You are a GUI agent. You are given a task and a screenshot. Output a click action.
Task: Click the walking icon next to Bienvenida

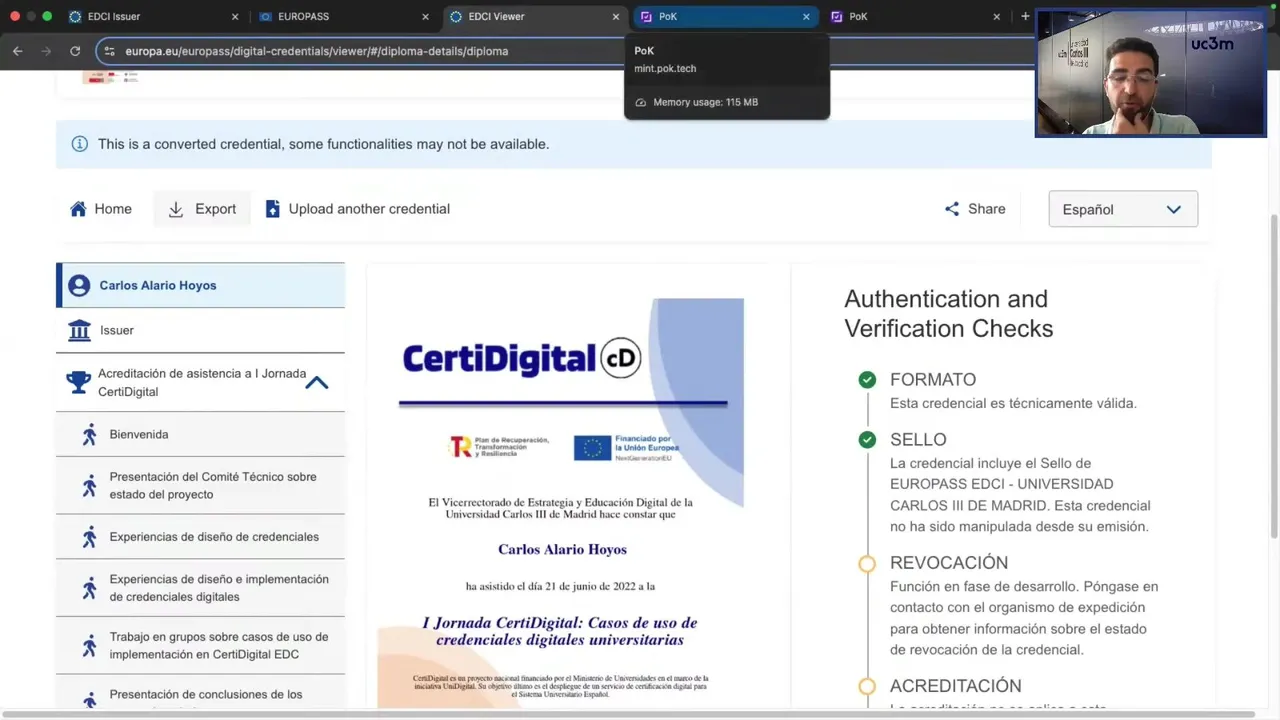pyautogui.click(x=90, y=435)
